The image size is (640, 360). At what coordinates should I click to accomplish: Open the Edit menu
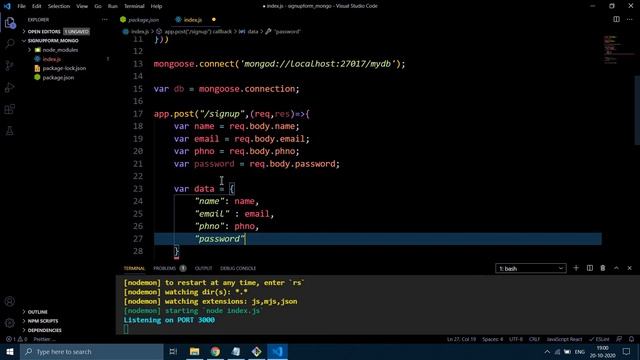pyautogui.click(x=37, y=6)
